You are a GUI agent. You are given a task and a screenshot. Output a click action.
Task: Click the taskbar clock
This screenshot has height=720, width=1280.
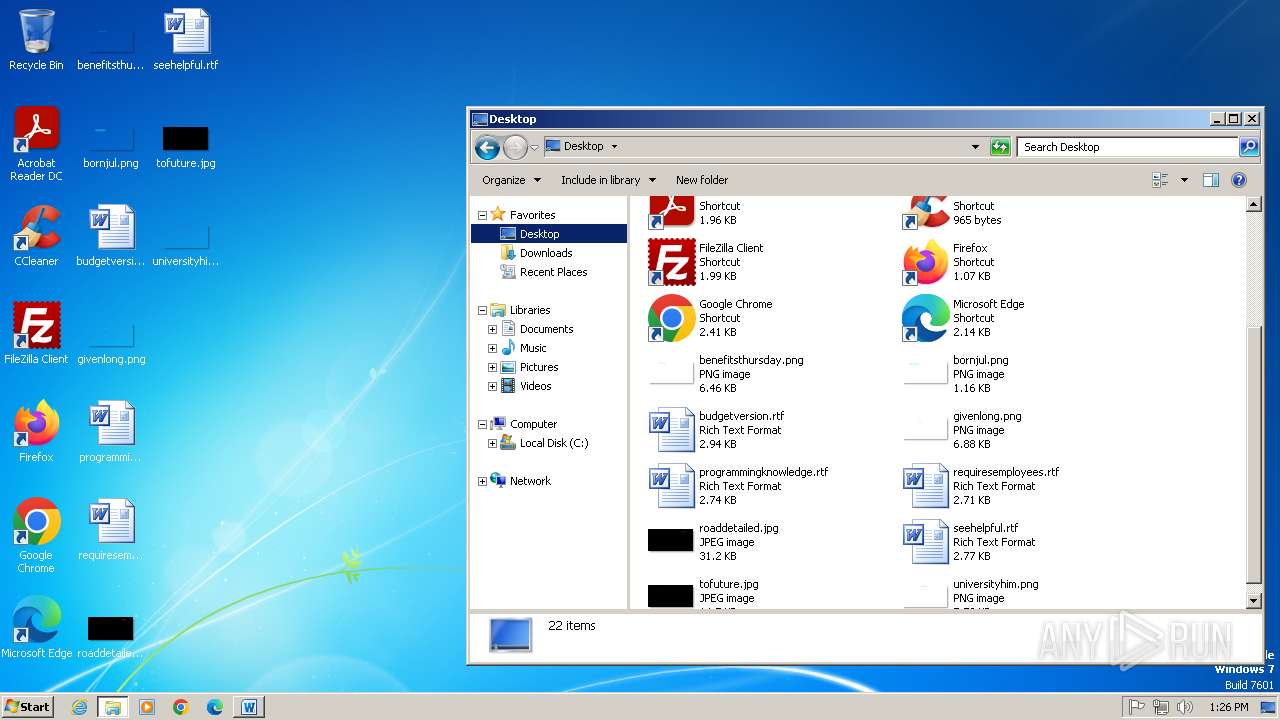pyautogui.click(x=1228, y=707)
